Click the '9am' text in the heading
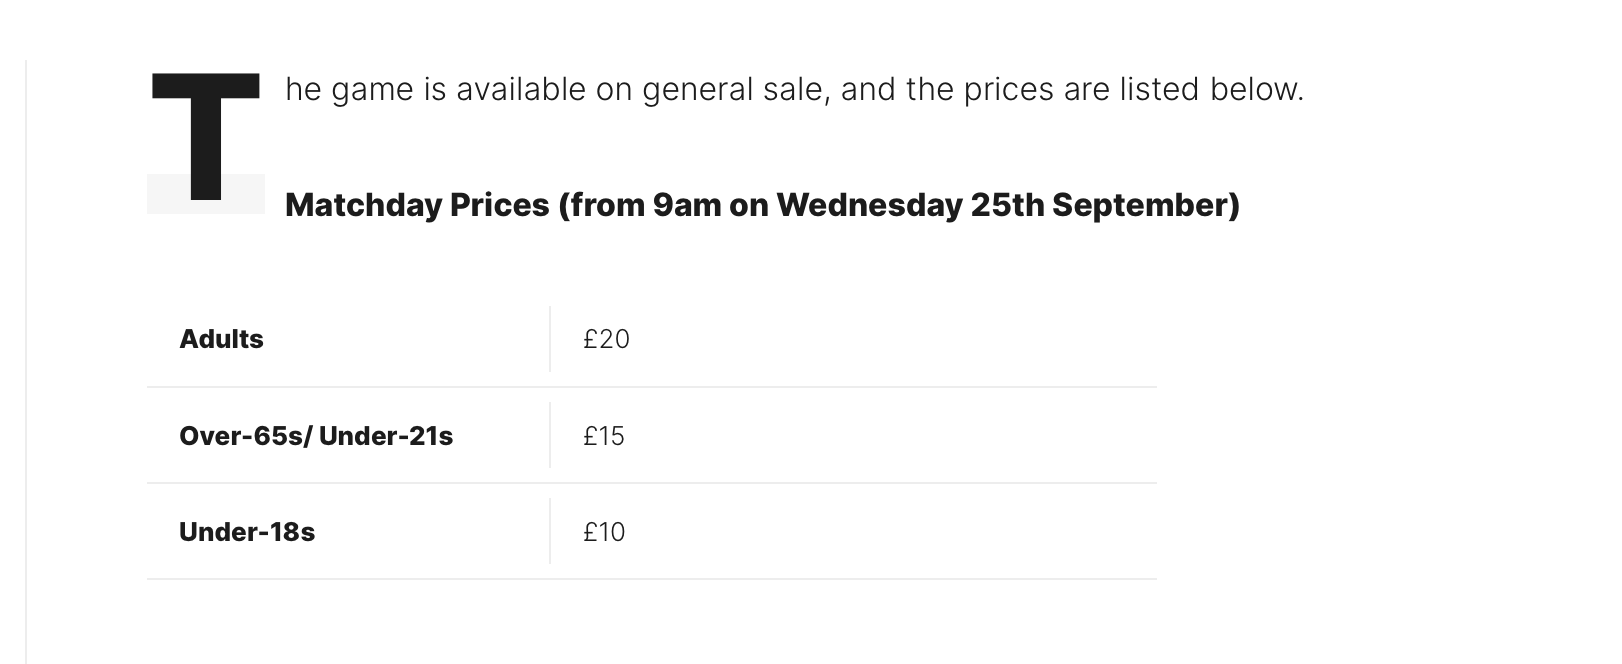Screen dimensions: 1622x664 tap(686, 205)
